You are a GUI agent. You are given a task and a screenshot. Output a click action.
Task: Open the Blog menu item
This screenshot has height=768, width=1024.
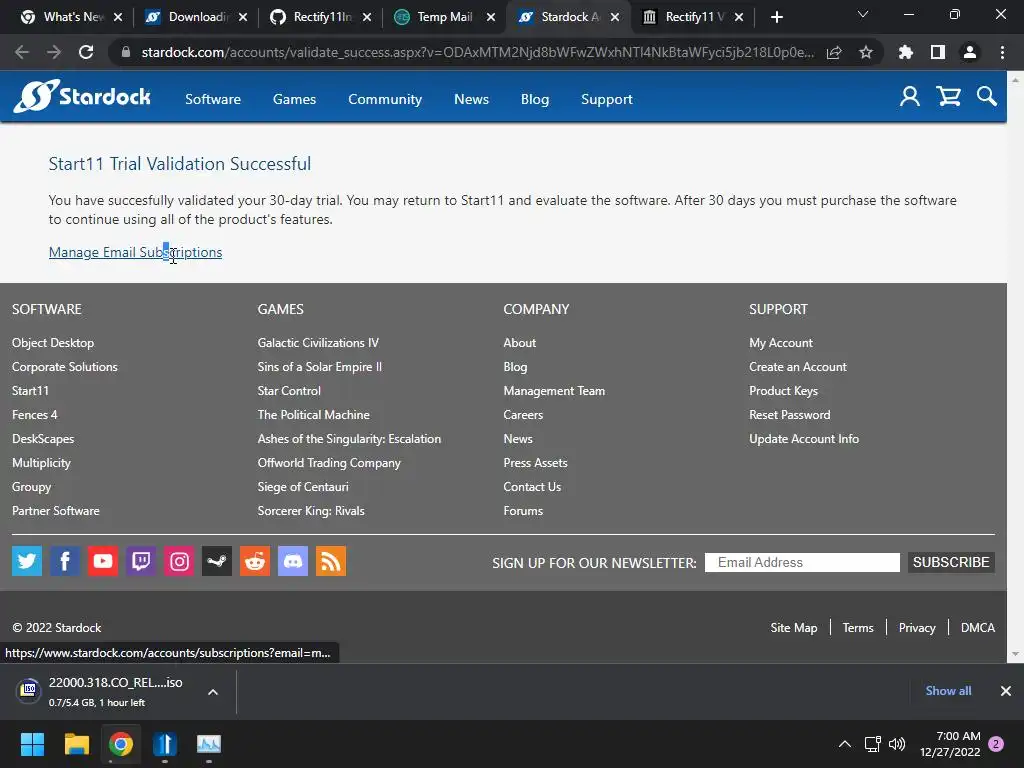535,99
